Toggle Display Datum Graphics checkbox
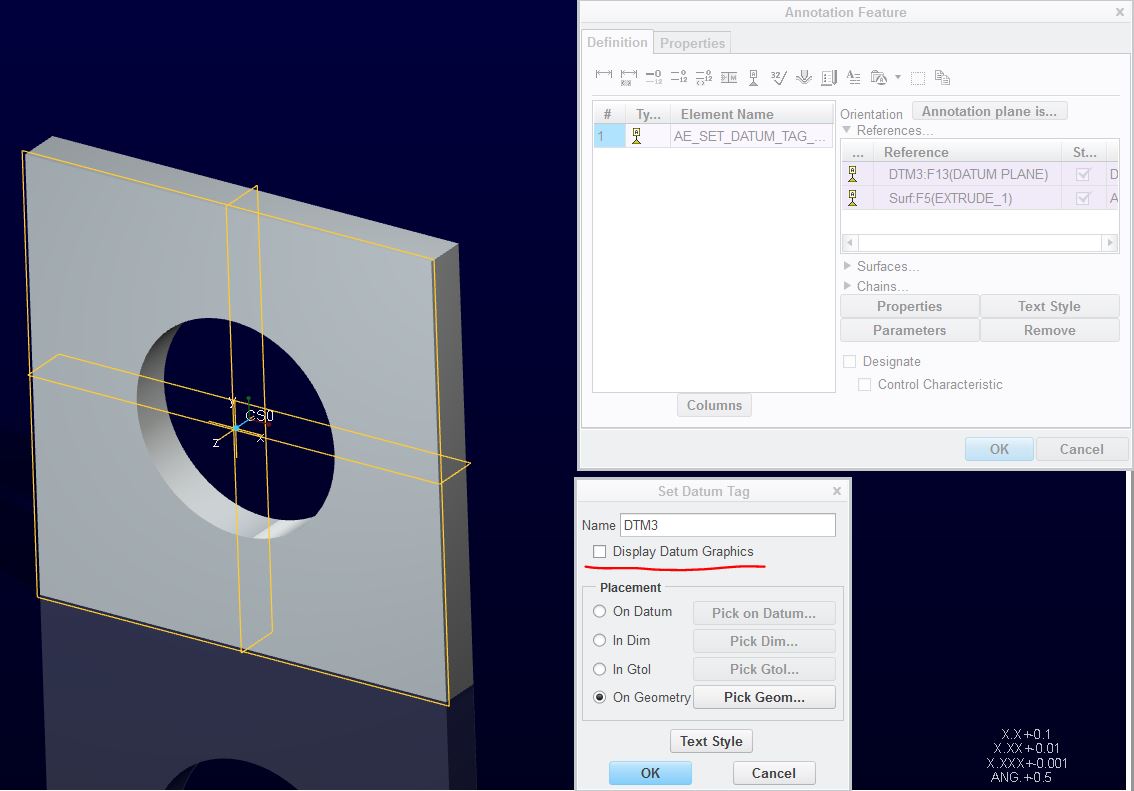The width and height of the screenshot is (1134, 791). 600,552
